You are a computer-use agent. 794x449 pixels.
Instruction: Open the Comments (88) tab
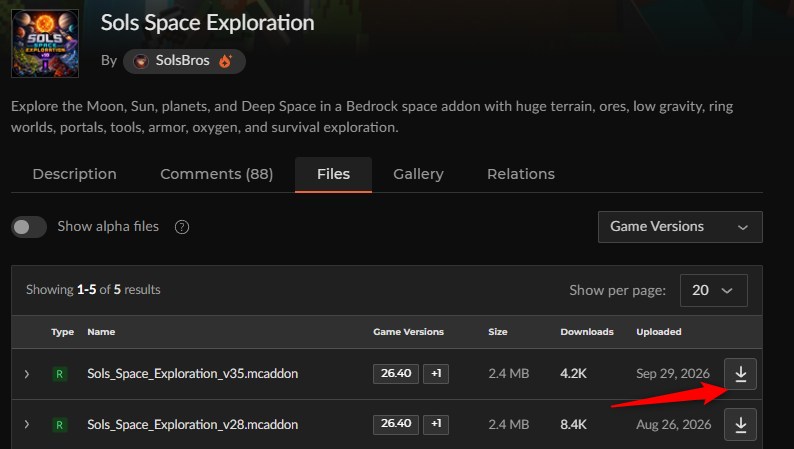tap(217, 174)
